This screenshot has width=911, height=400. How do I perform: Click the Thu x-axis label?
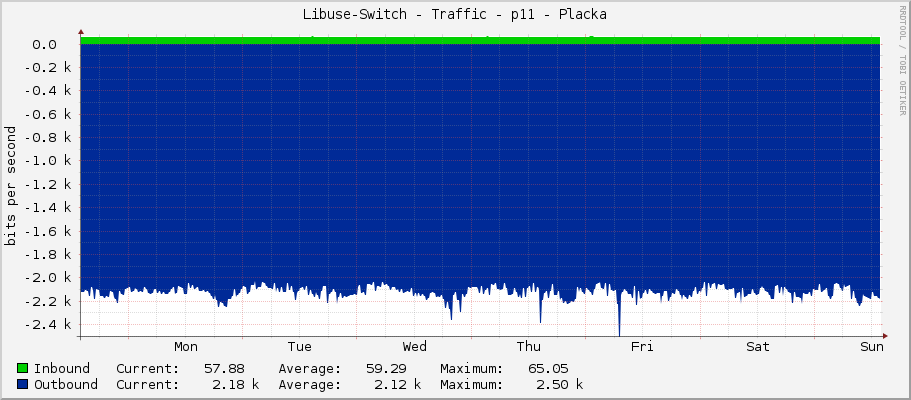529,347
